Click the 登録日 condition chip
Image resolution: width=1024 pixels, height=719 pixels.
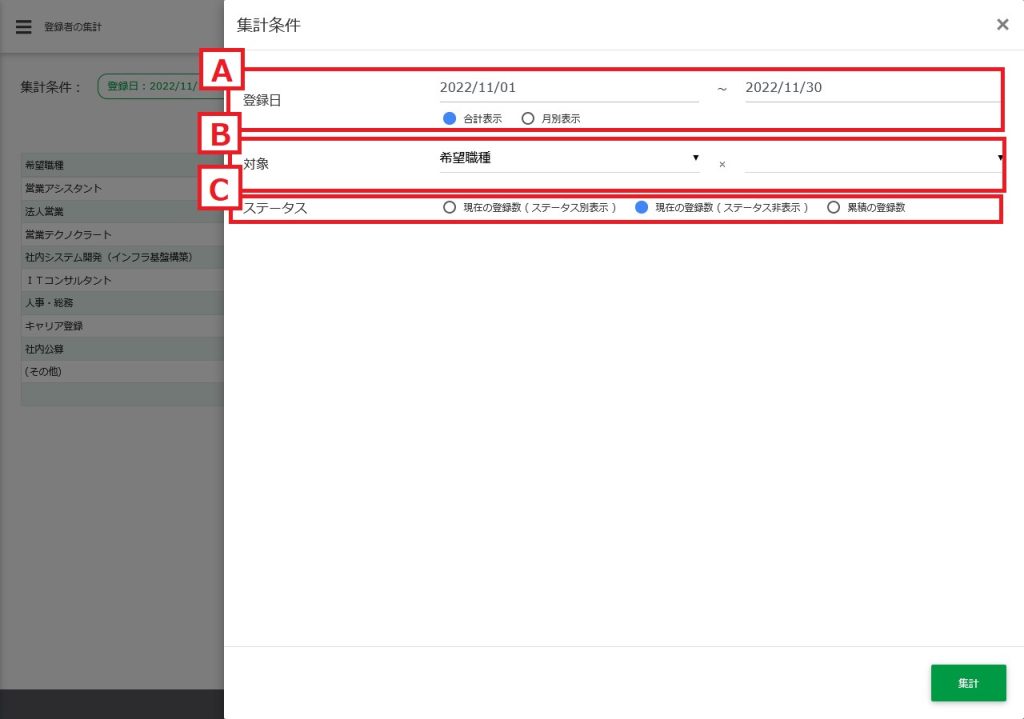coord(160,87)
